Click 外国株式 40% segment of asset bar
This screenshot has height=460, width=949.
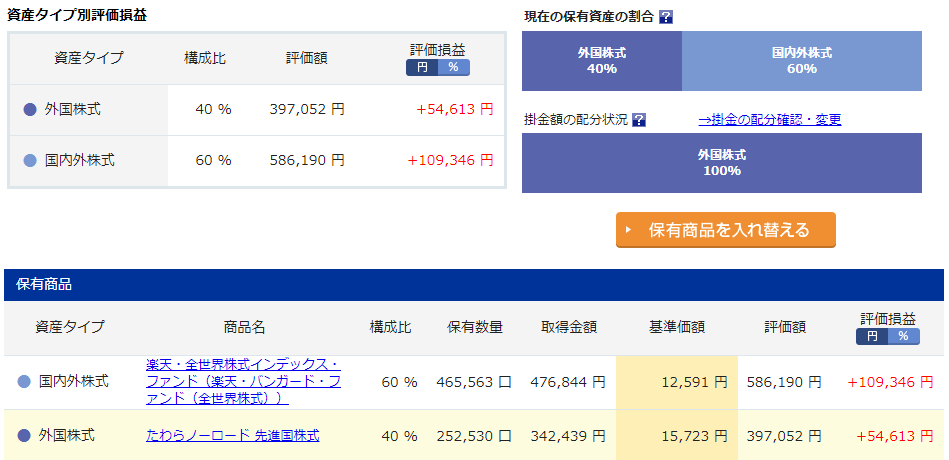[602, 61]
